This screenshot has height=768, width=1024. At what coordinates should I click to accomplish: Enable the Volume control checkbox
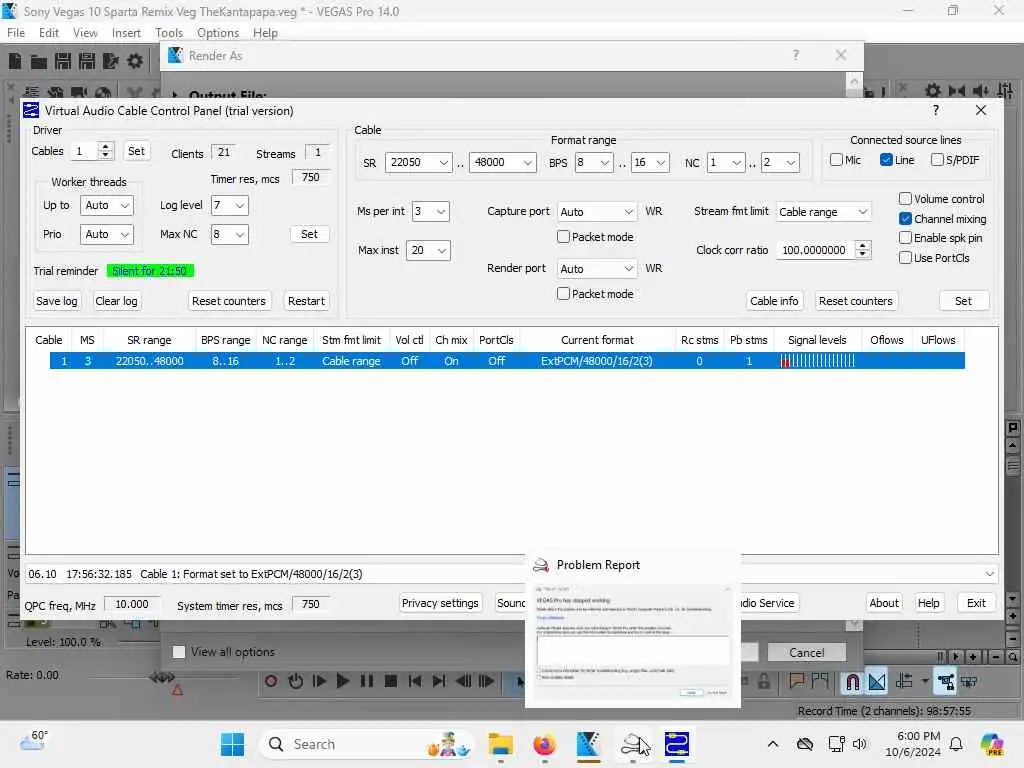click(905, 199)
